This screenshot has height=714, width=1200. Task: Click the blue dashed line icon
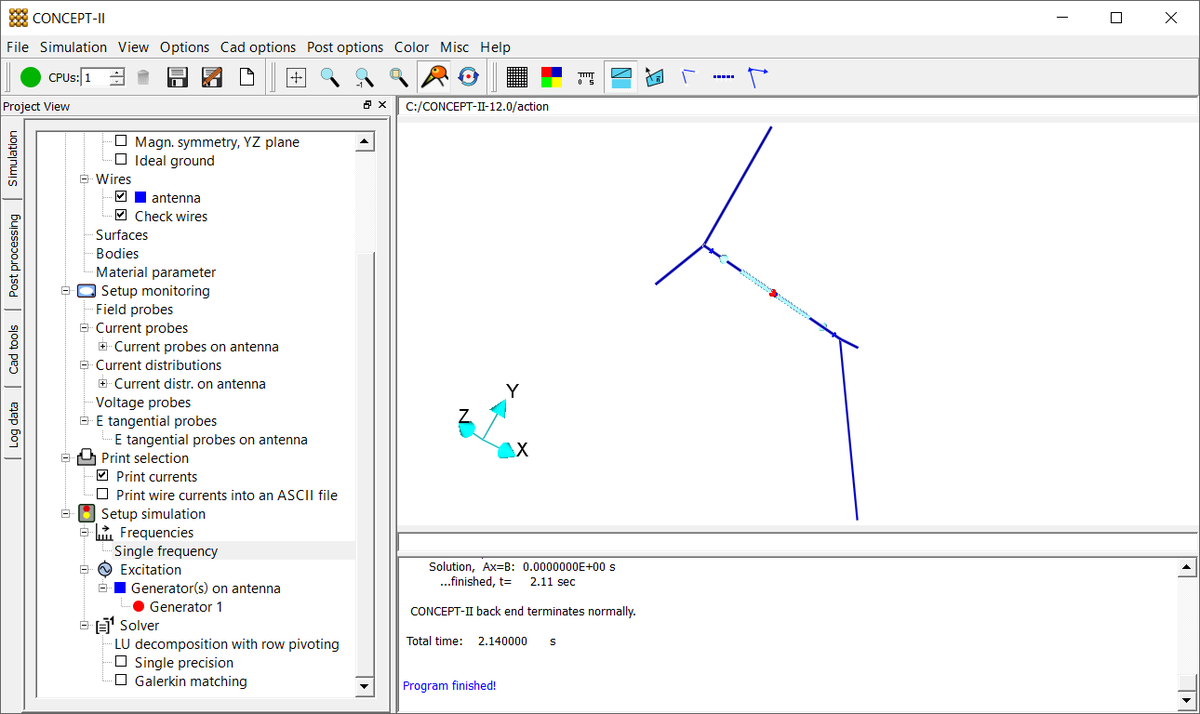coord(723,76)
